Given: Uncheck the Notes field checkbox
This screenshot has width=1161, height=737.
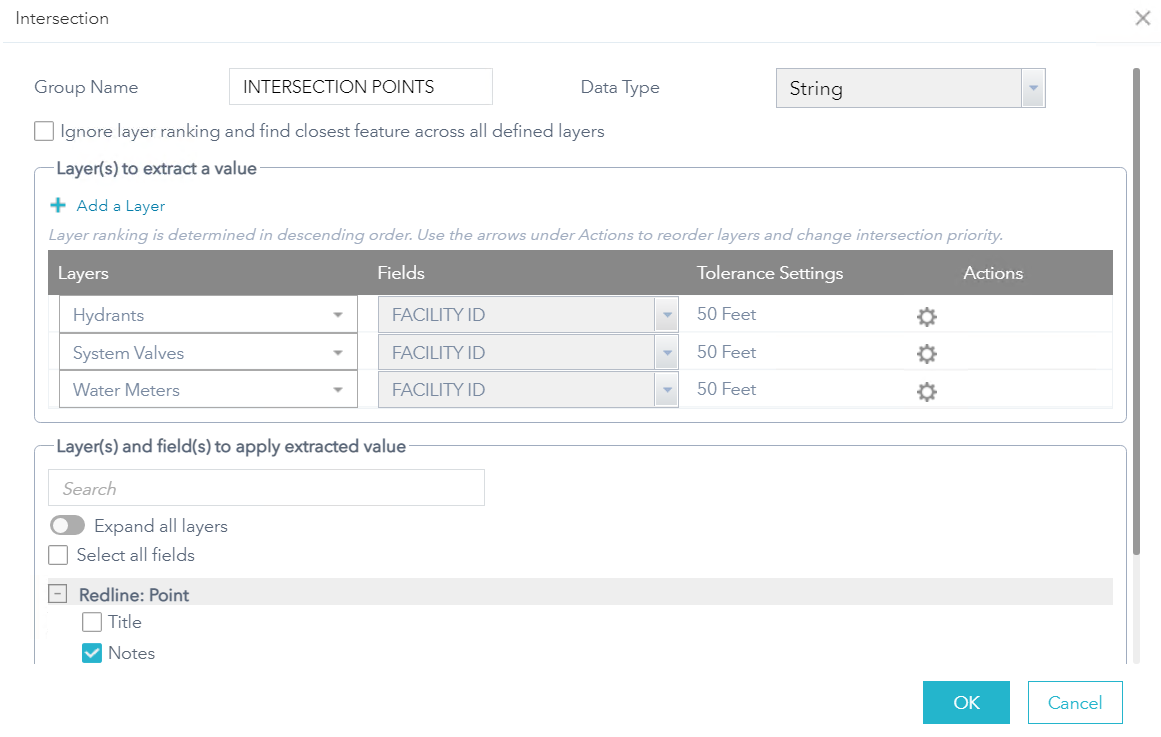Looking at the screenshot, I should (x=92, y=653).
